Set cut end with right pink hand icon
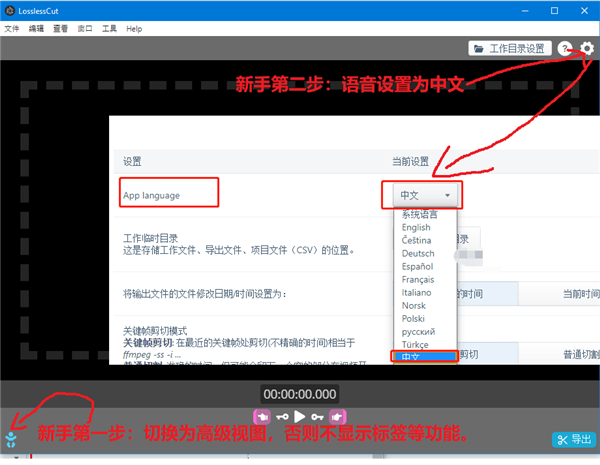The height and width of the screenshot is (465, 600). pos(337,417)
